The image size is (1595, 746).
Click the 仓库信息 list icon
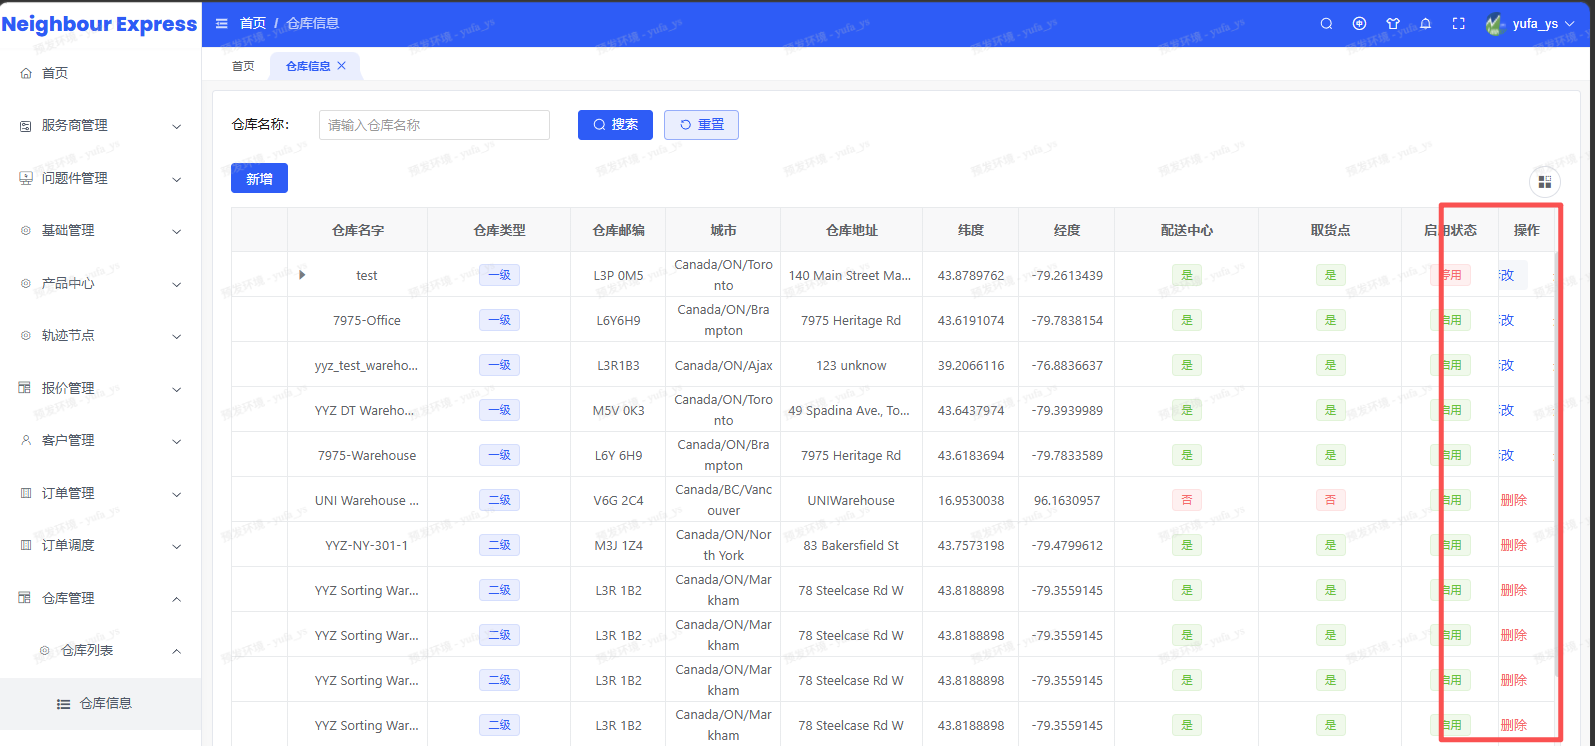click(63, 703)
